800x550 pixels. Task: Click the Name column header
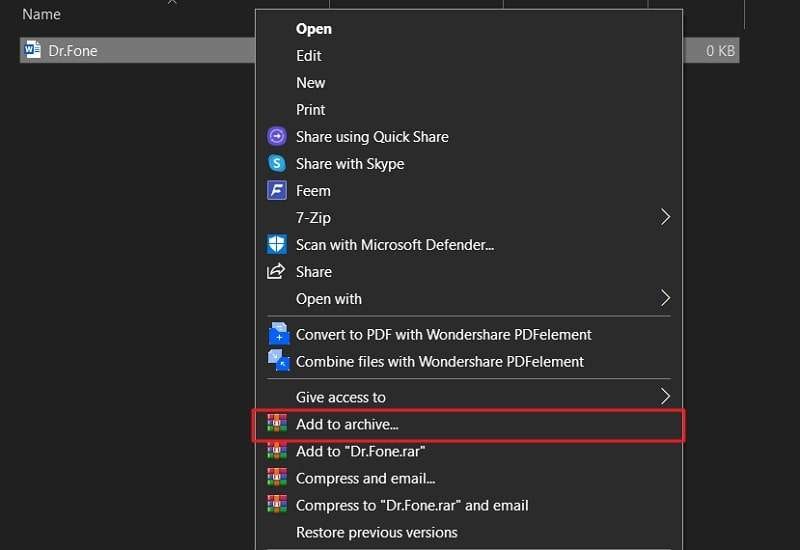click(42, 14)
